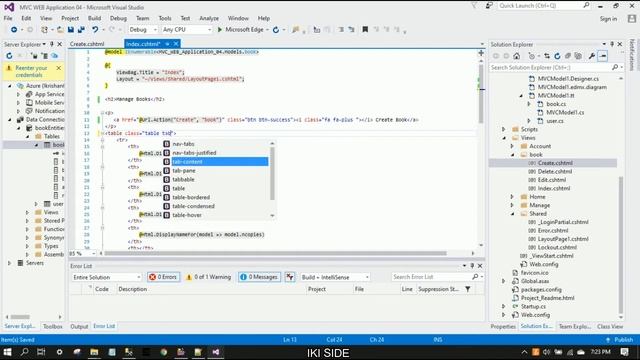Click the Save All toolbar icon
The image size is (640, 360).
(x=81, y=29)
